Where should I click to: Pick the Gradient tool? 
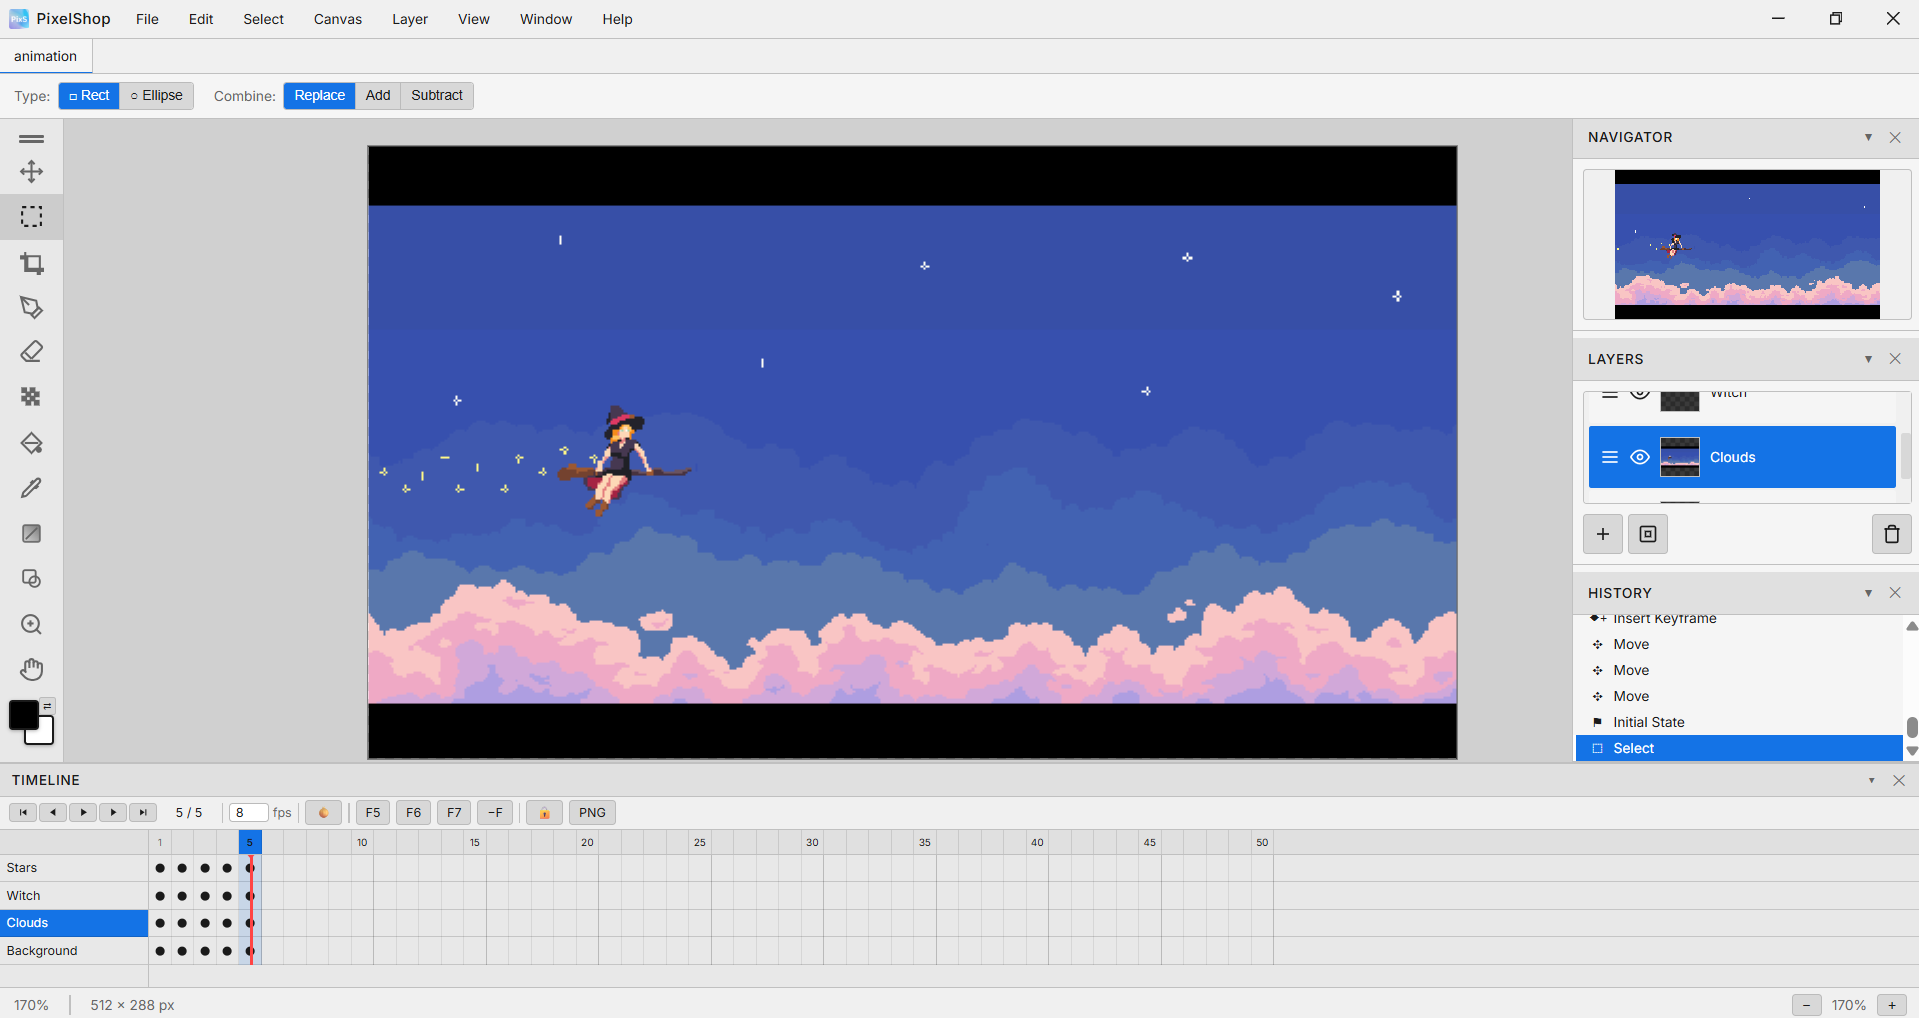coord(32,533)
